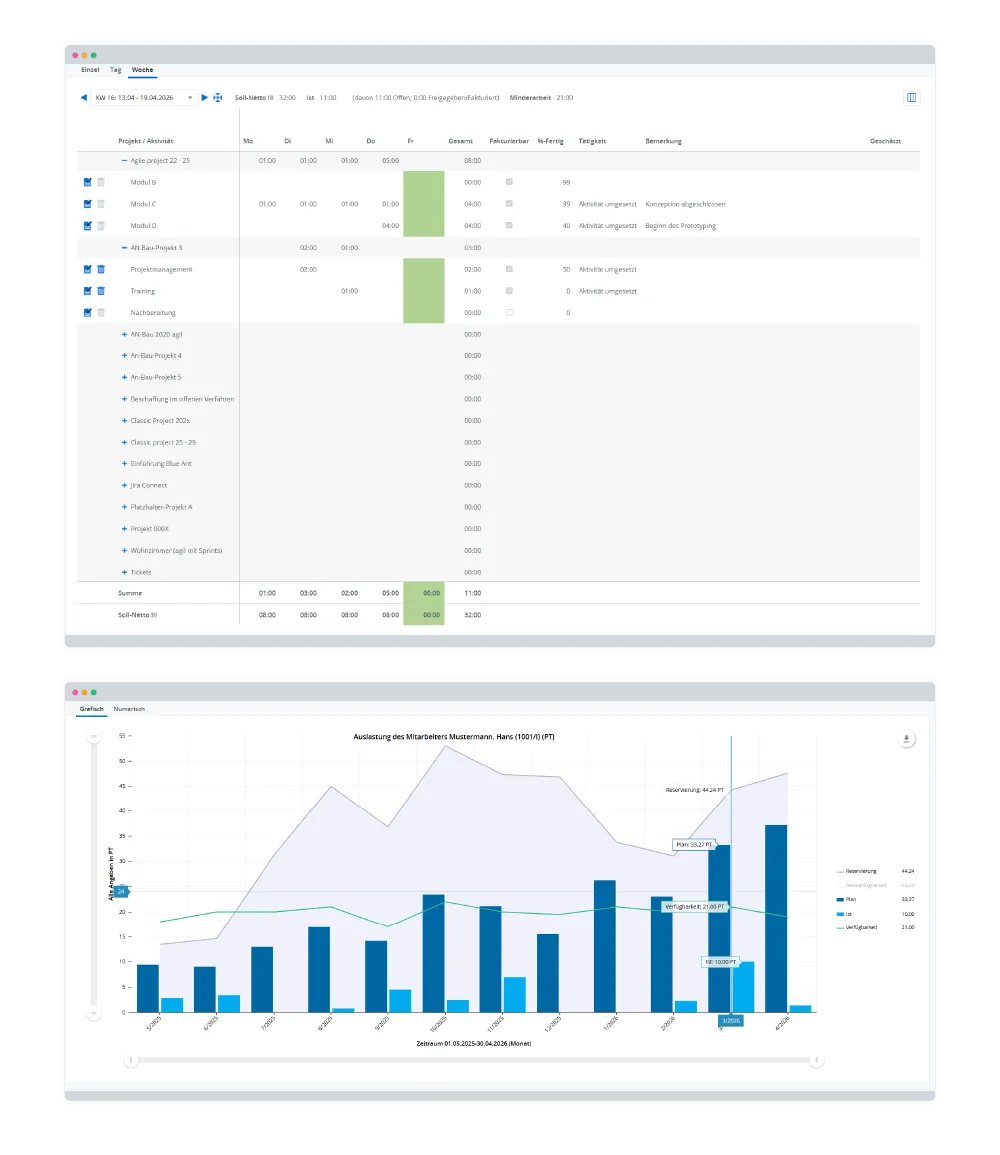The width and height of the screenshot is (1000, 1155).
Task: Switch to the Tag tab
Action: 116,71
